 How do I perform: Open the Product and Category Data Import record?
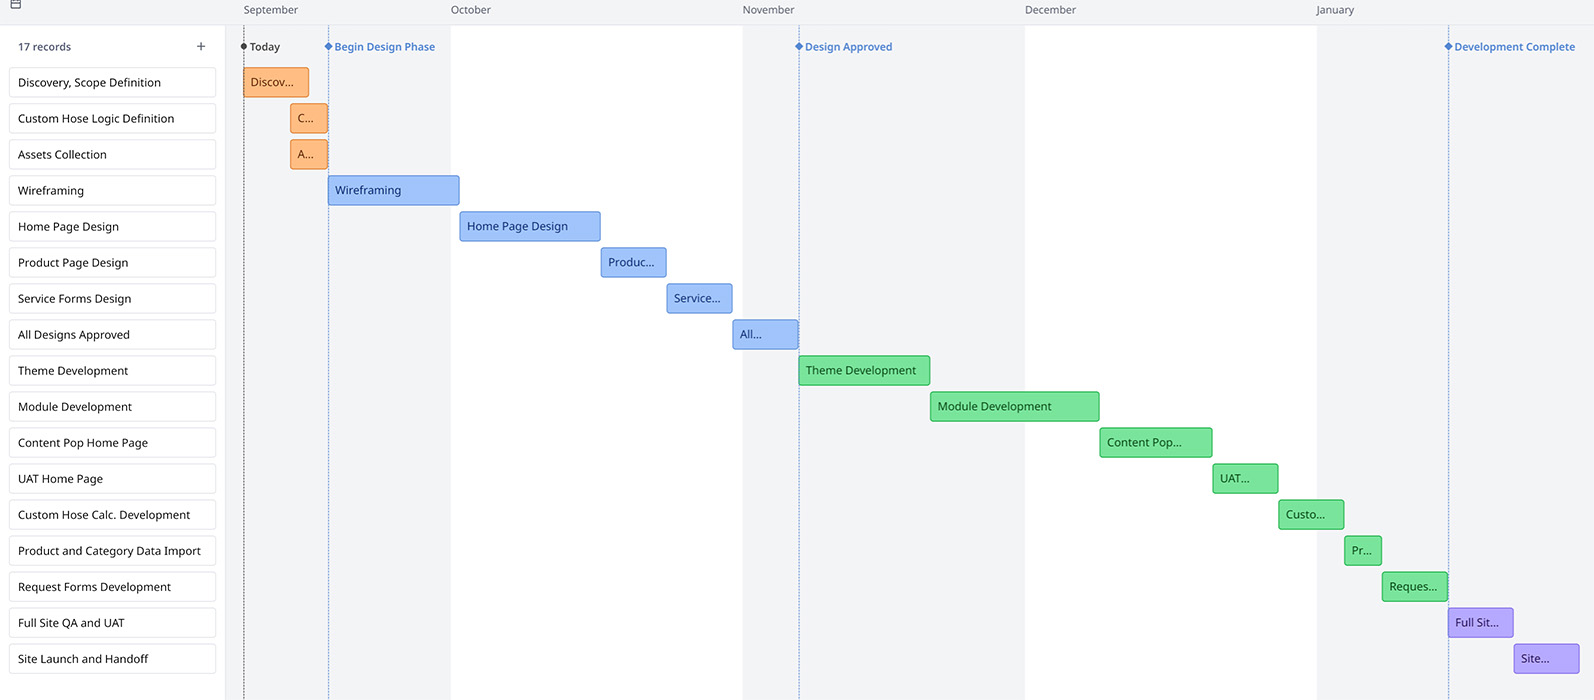coord(112,551)
